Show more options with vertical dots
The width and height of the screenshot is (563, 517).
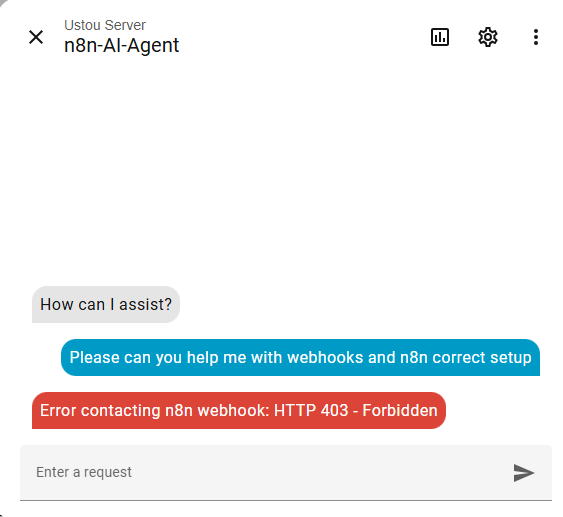point(535,37)
